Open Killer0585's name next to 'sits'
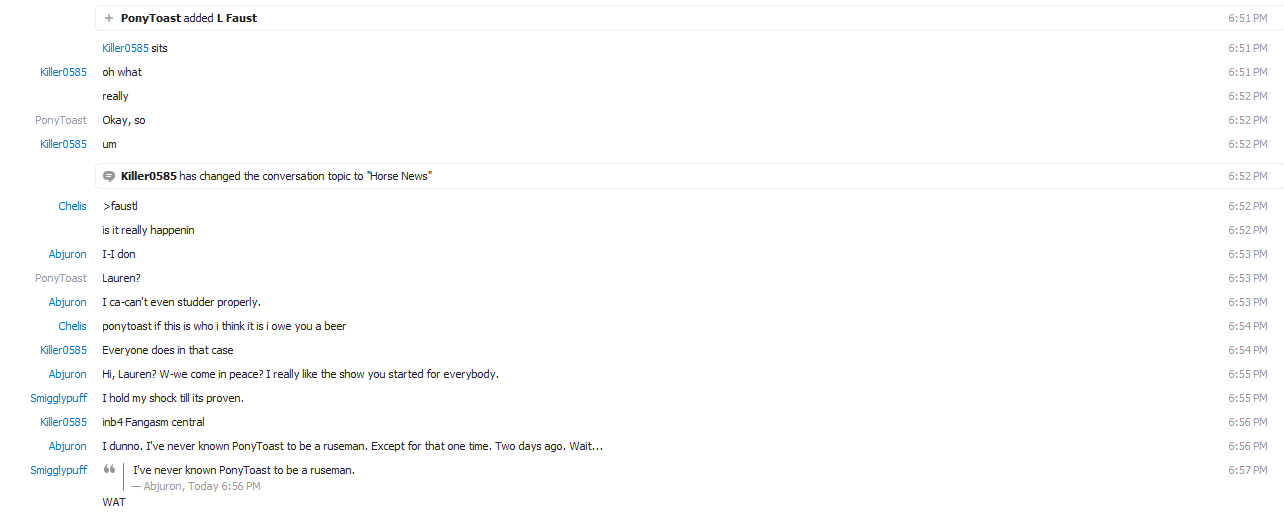The image size is (1284, 513). pyautogui.click(x=125, y=48)
